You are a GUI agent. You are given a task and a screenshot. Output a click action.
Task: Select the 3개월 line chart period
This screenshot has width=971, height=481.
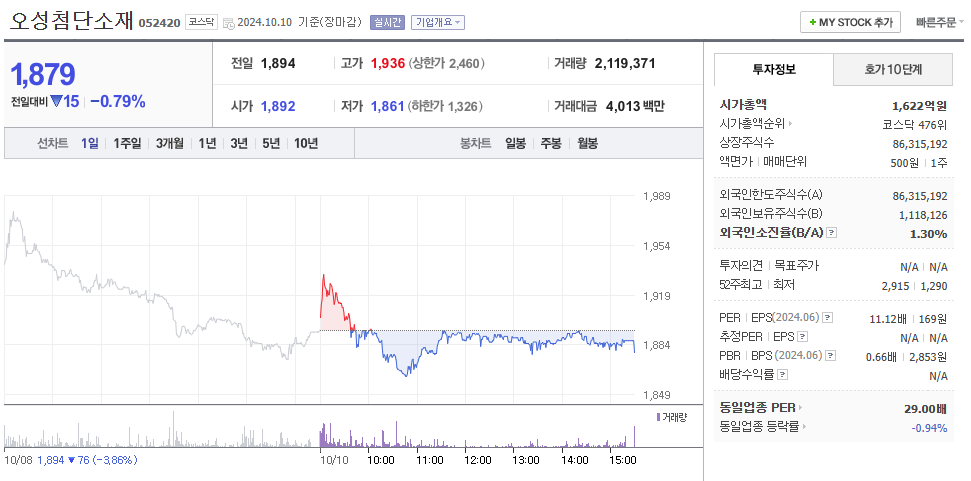tap(170, 144)
